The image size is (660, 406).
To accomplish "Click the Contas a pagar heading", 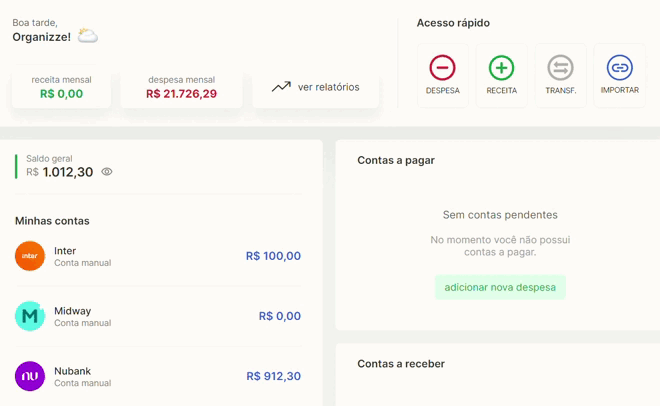I will (x=396, y=160).
